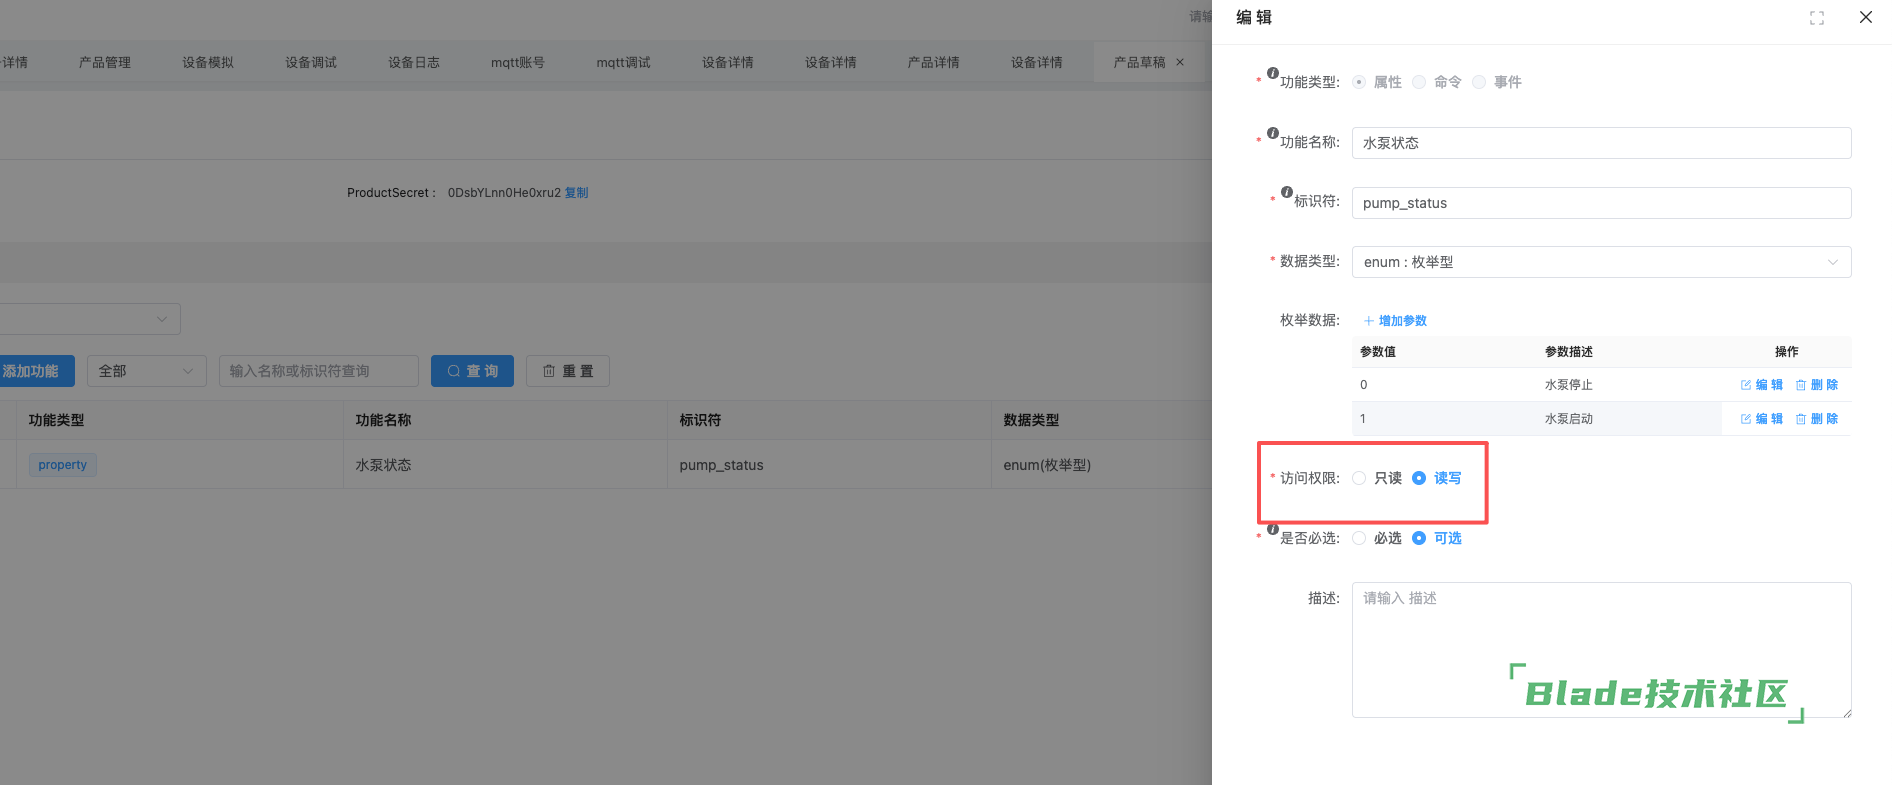Click the fullscreen expand icon in edit panel
Image resolution: width=1892 pixels, height=785 pixels.
(1816, 18)
